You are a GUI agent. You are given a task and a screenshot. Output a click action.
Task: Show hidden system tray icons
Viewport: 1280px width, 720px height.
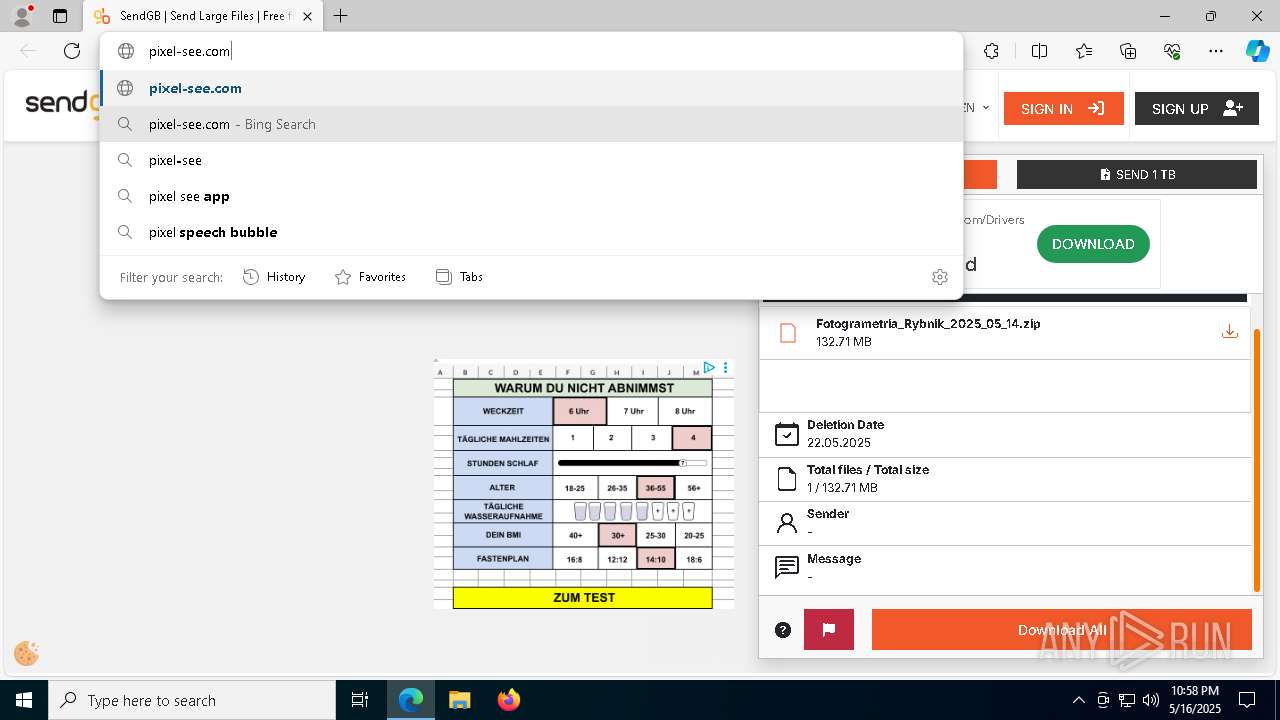click(1078, 700)
